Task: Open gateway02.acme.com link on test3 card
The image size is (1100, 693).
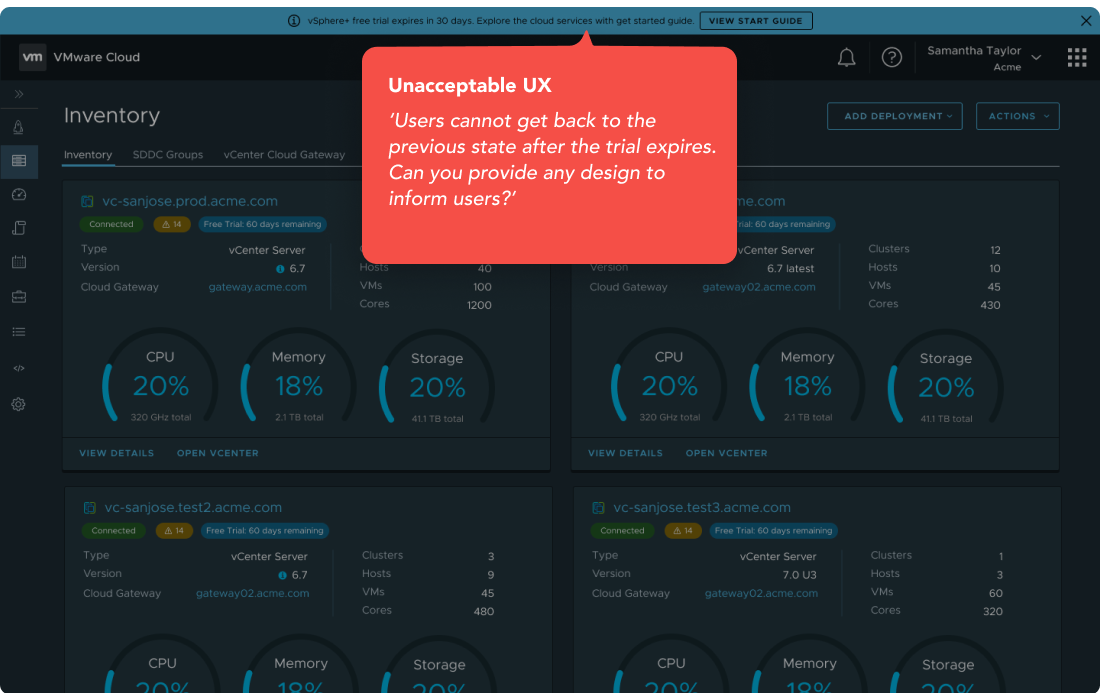Action: click(761, 593)
